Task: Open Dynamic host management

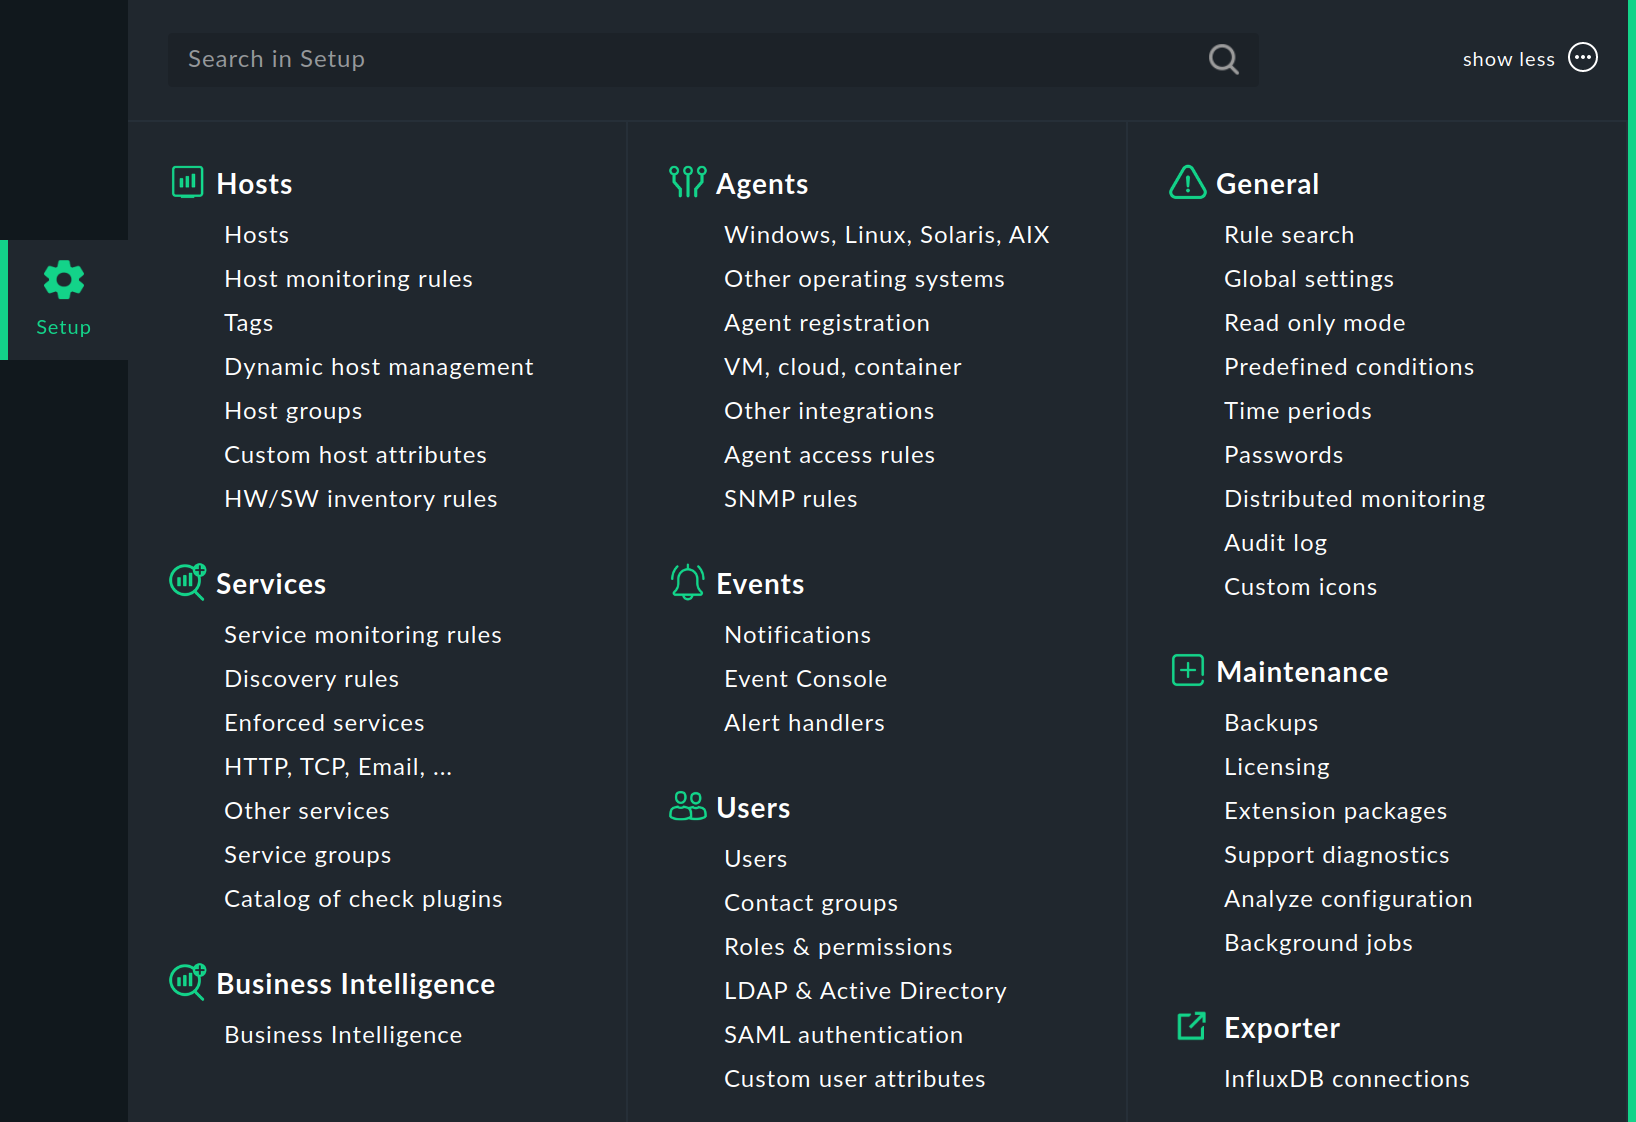Action: [379, 367]
